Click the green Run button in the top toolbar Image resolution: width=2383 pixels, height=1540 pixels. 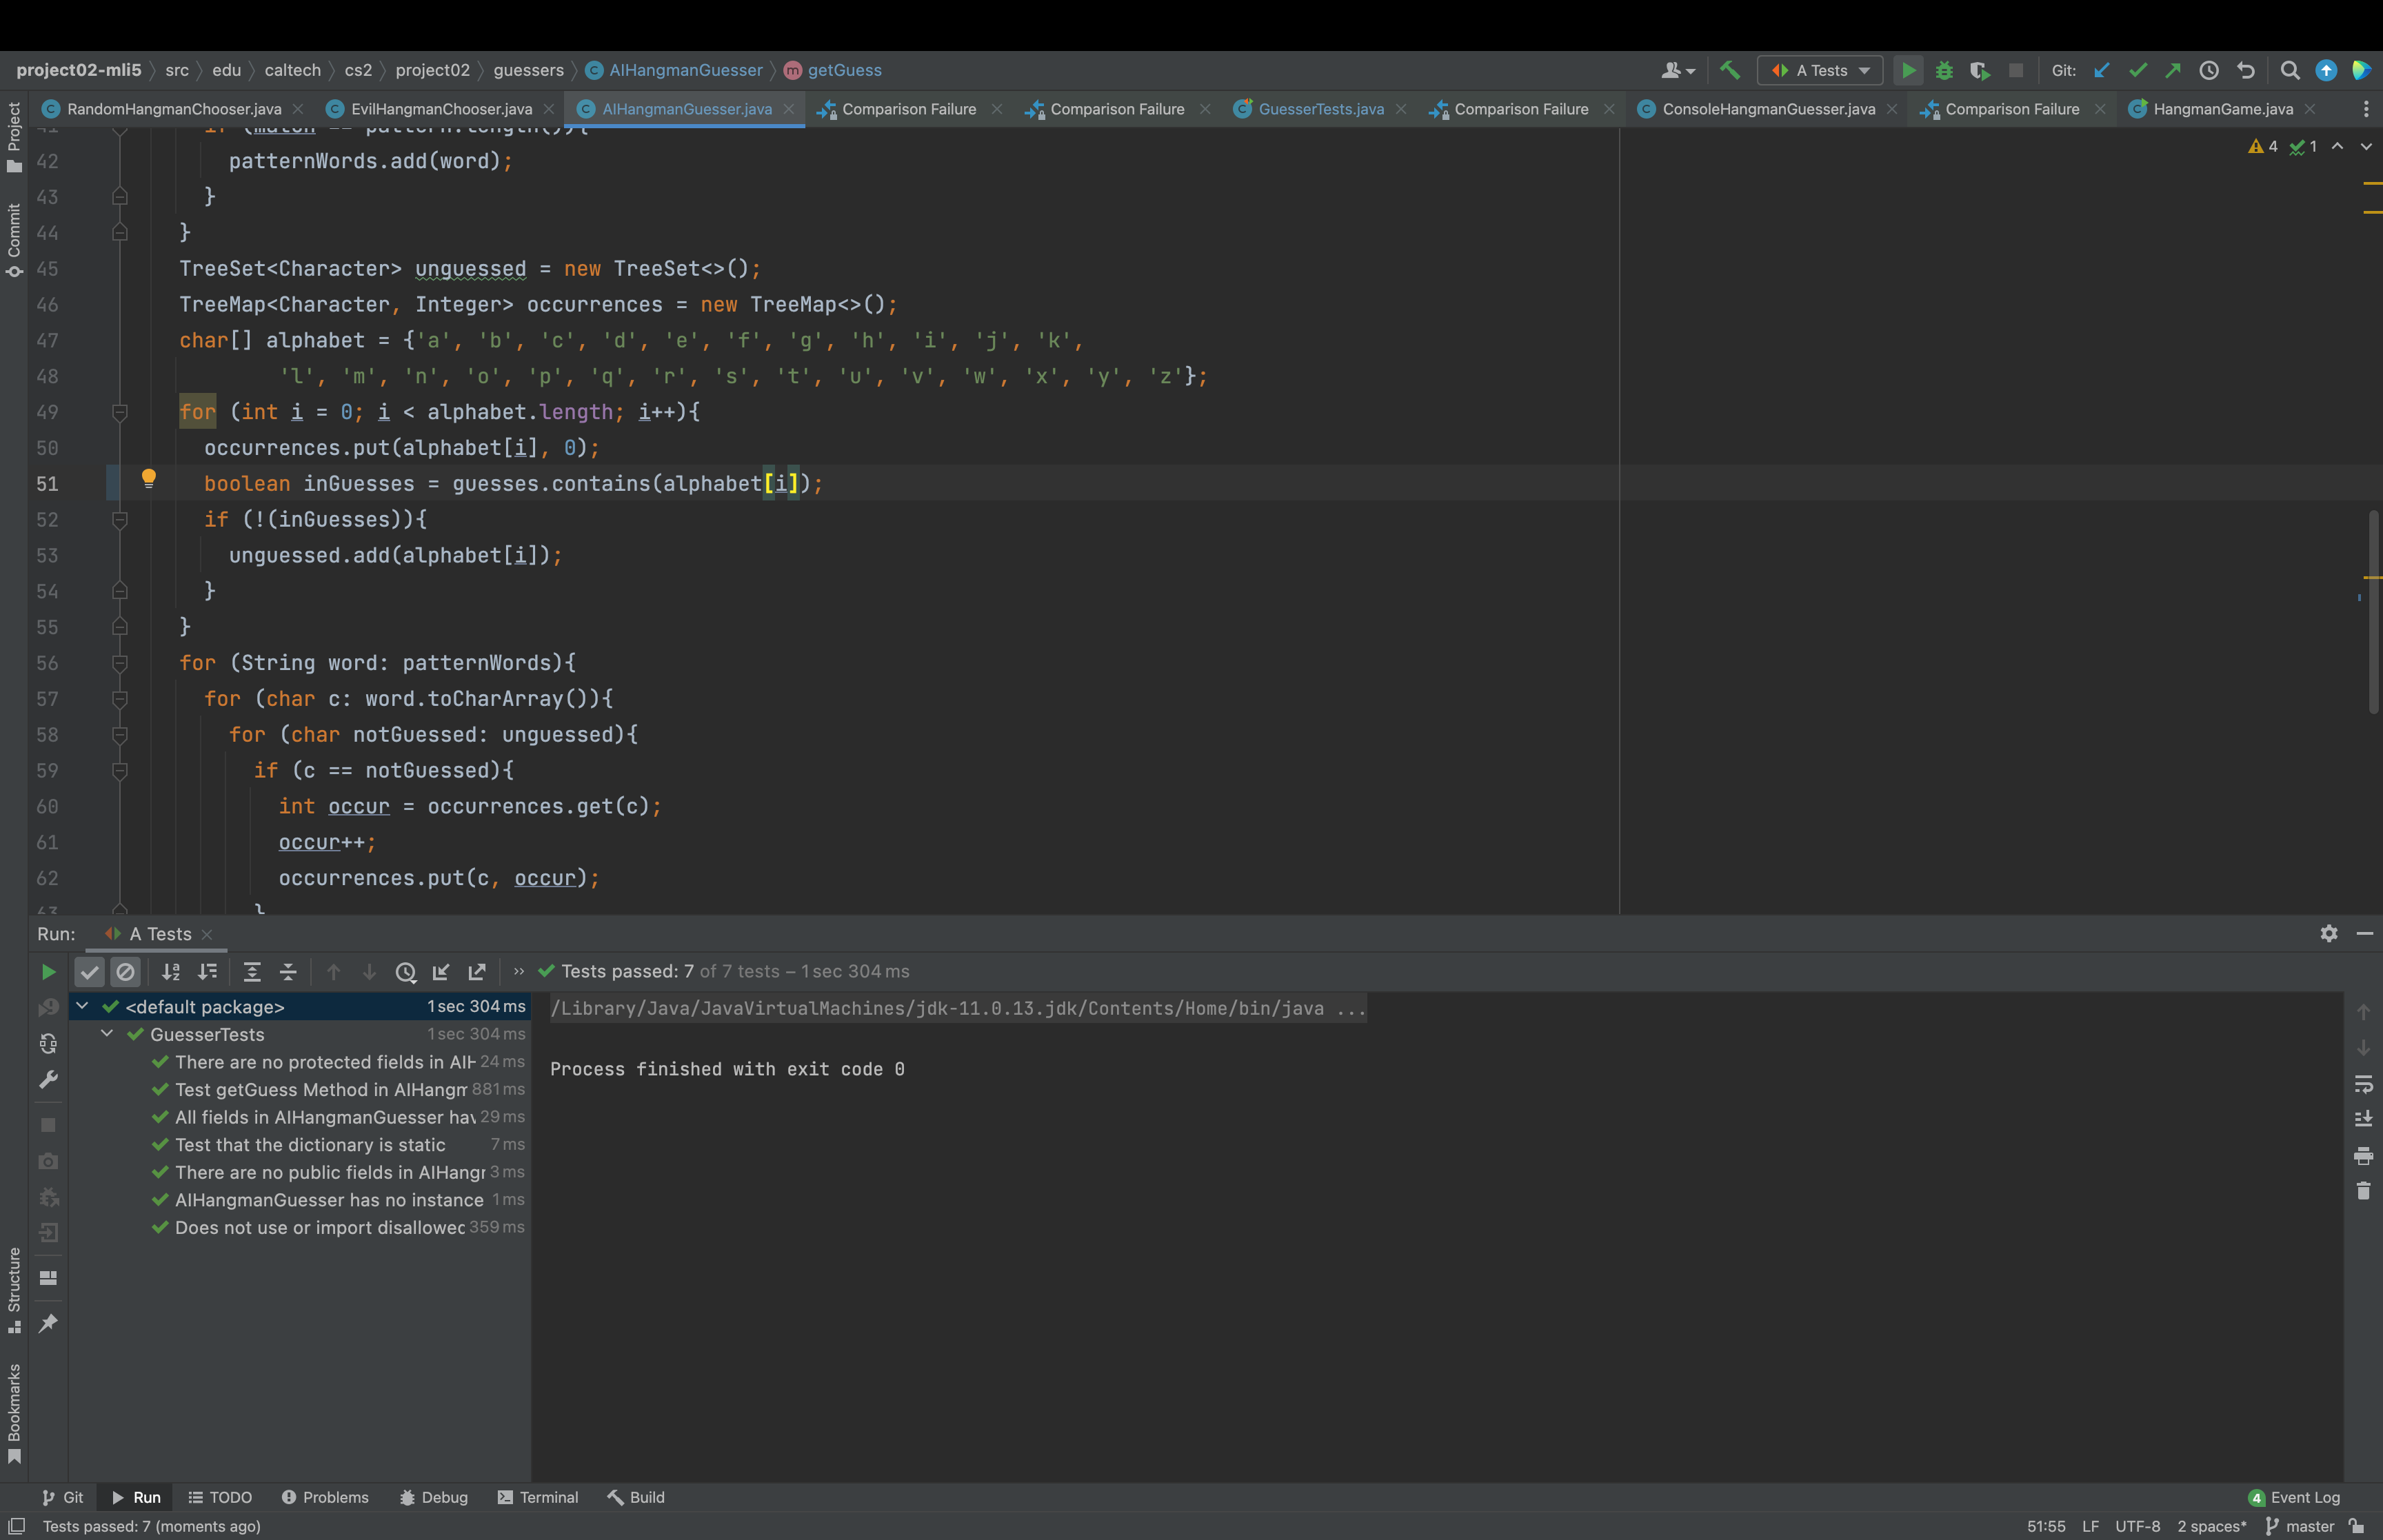click(x=1908, y=70)
